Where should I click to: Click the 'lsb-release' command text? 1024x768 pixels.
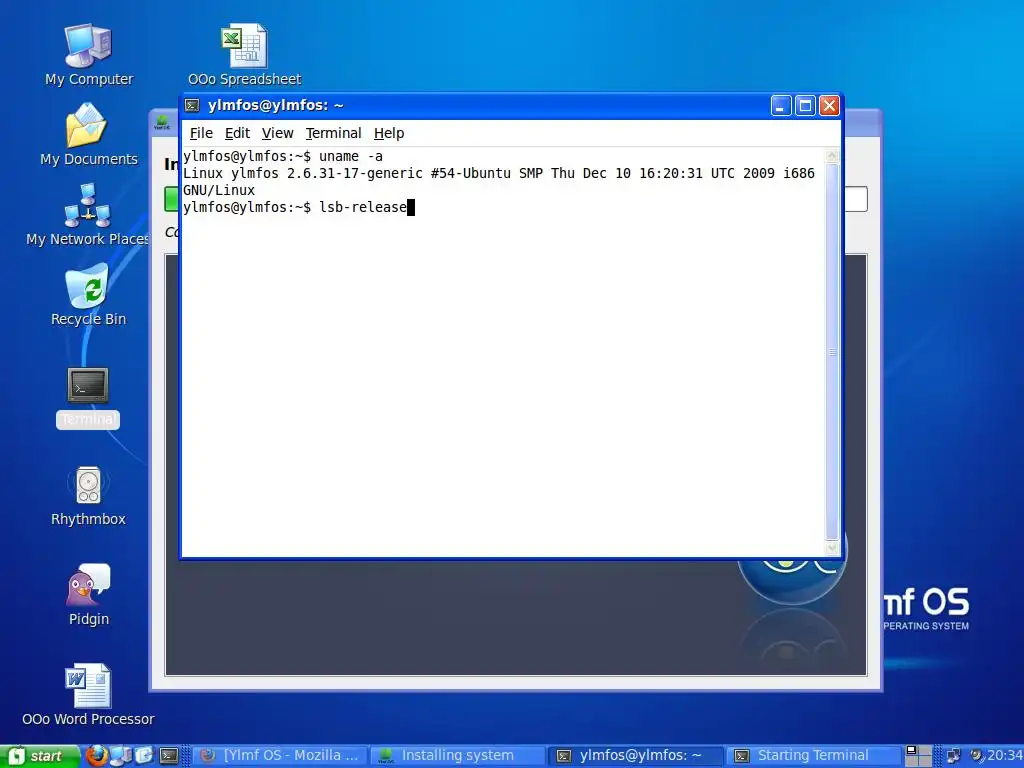click(362, 207)
